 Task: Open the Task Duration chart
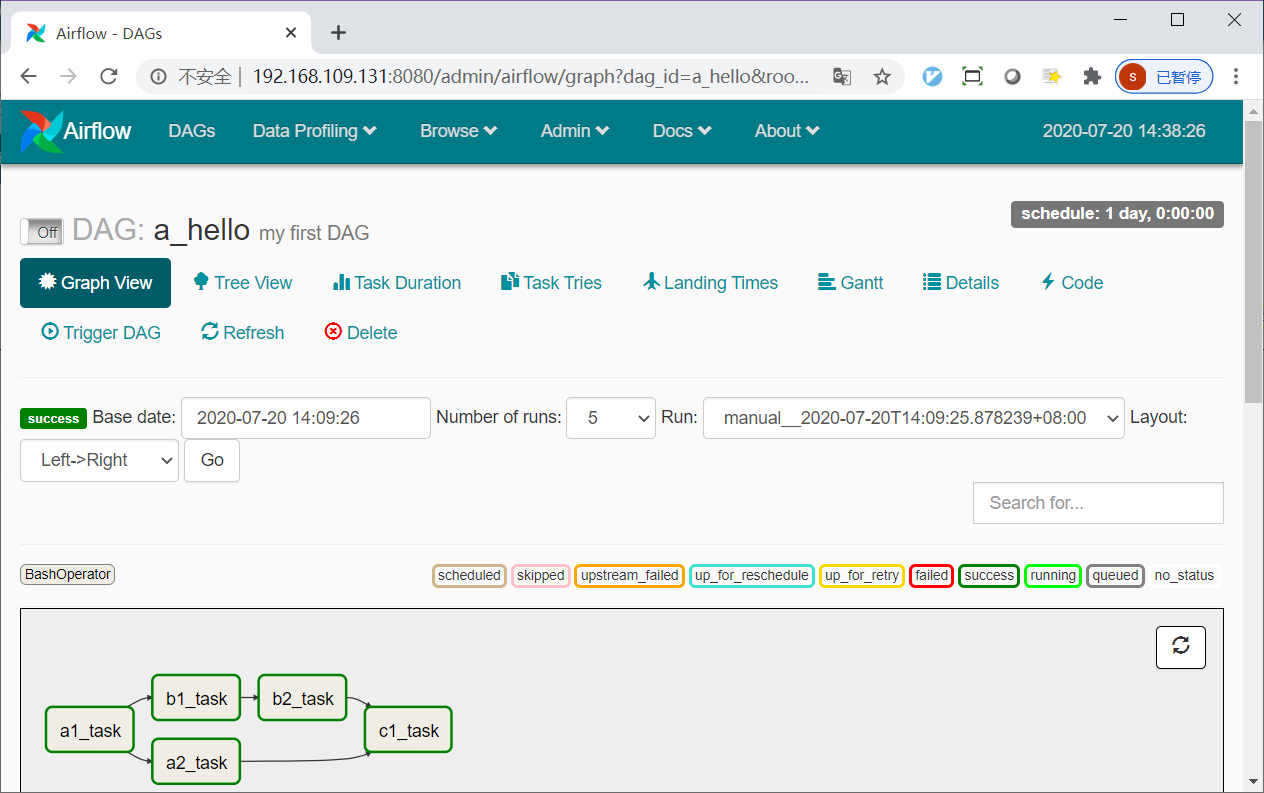pyautogui.click(x=396, y=283)
